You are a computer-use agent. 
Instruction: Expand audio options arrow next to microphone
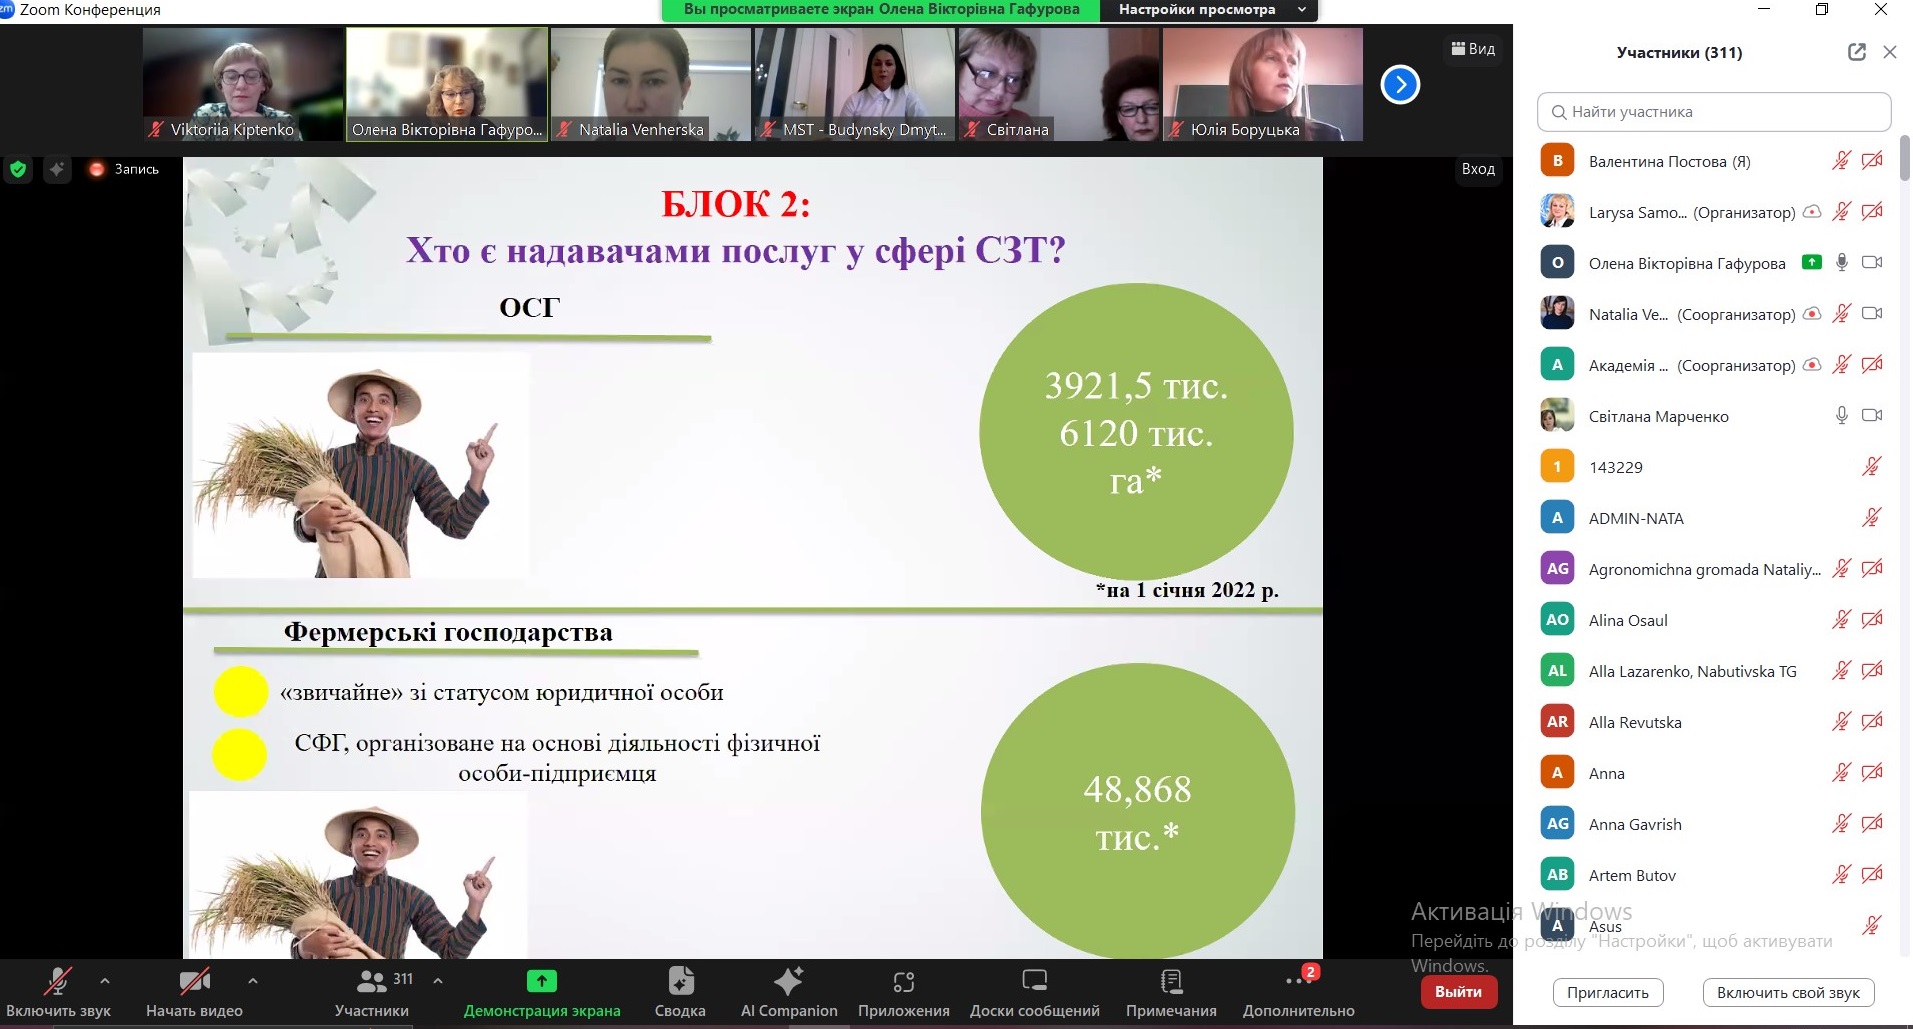[x=105, y=981]
